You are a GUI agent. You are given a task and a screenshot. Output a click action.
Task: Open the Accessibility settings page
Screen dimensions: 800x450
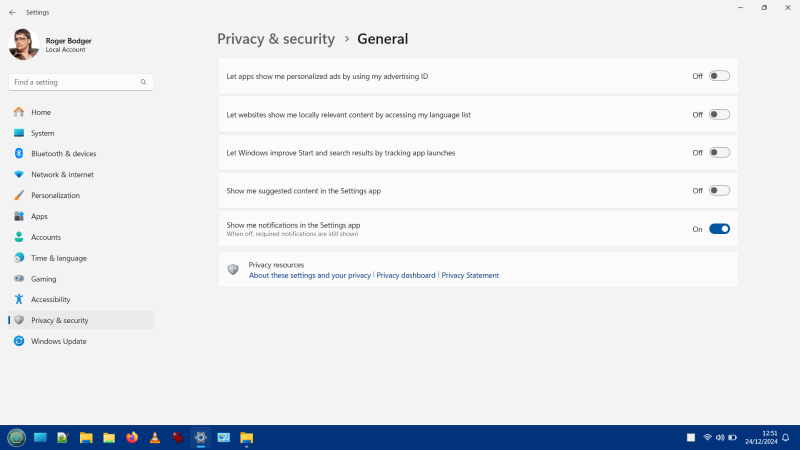pos(50,299)
